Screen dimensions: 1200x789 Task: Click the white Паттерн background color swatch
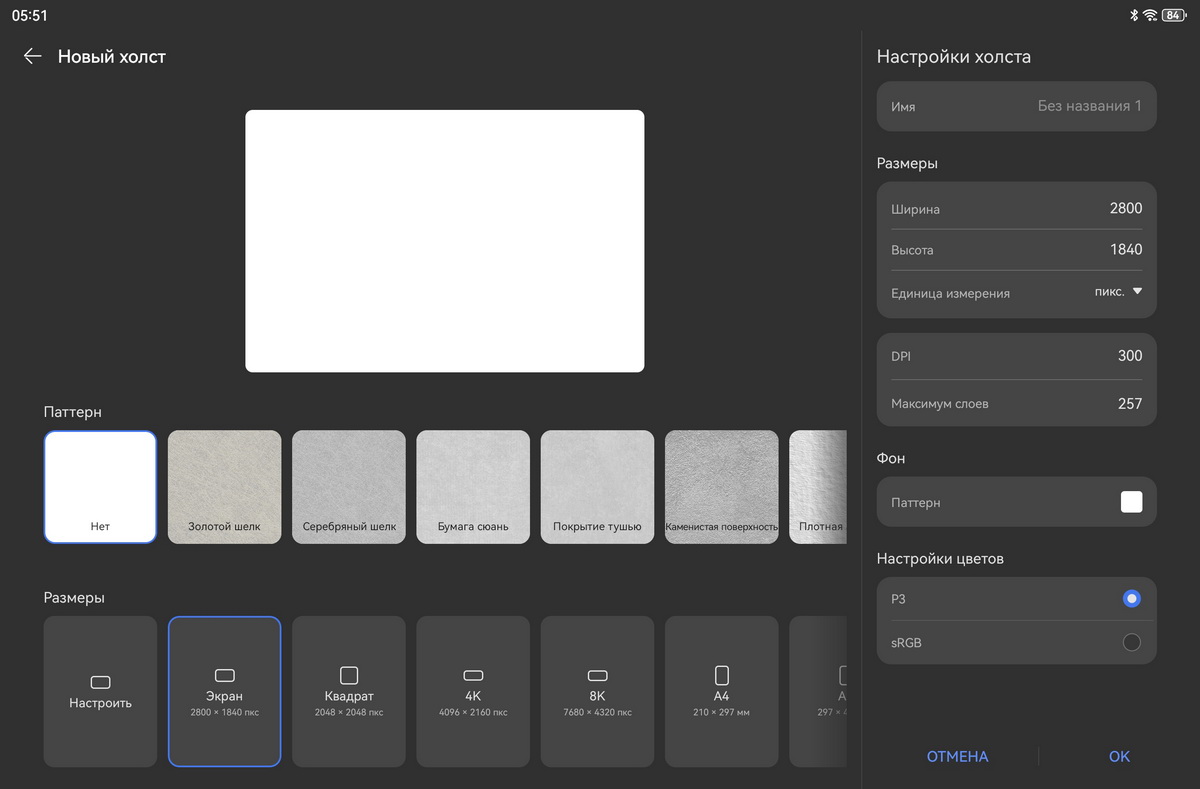point(1131,502)
